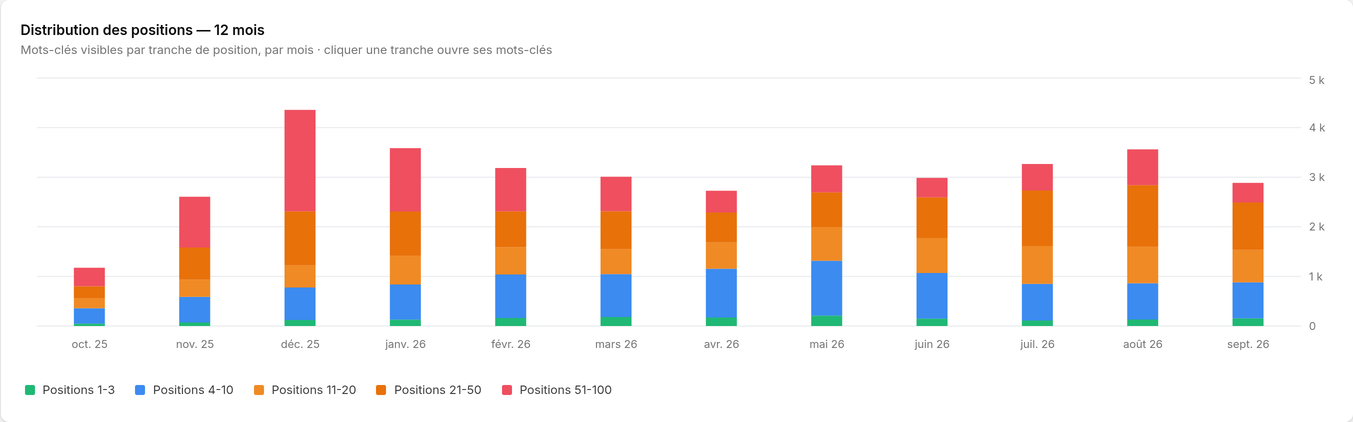Click the red 51-100 segment of juin 26
The width and height of the screenshot is (1353, 422).
[932, 188]
